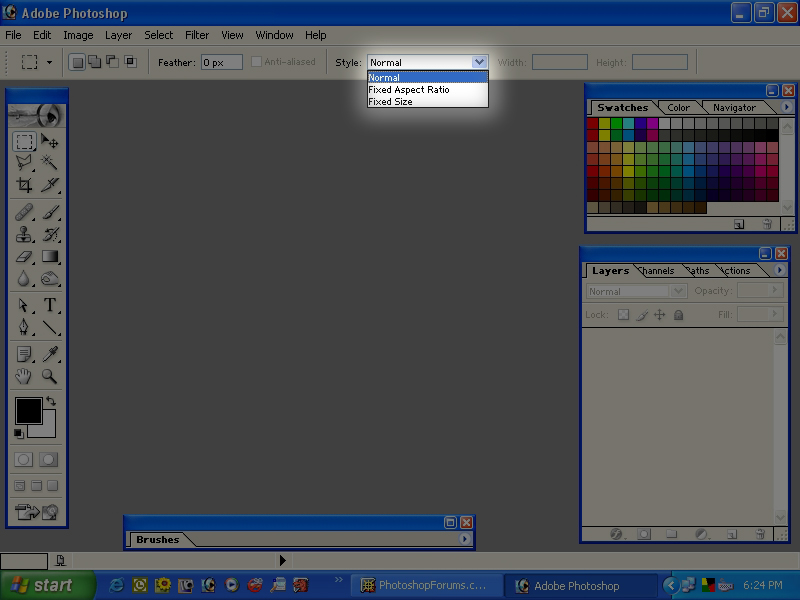Select the Eraser tool
The height and width of the screenshot is (600, 800).
(x=25, y=257)
